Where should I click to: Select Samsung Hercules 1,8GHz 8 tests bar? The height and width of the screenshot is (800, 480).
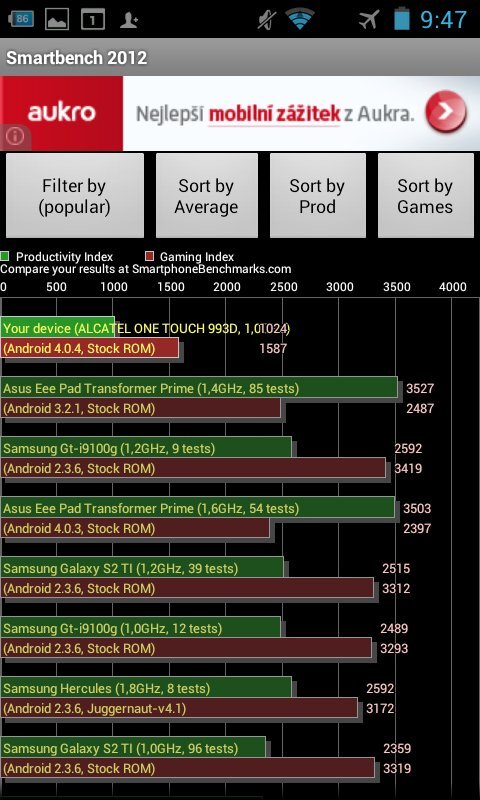(x=146, y=688)
